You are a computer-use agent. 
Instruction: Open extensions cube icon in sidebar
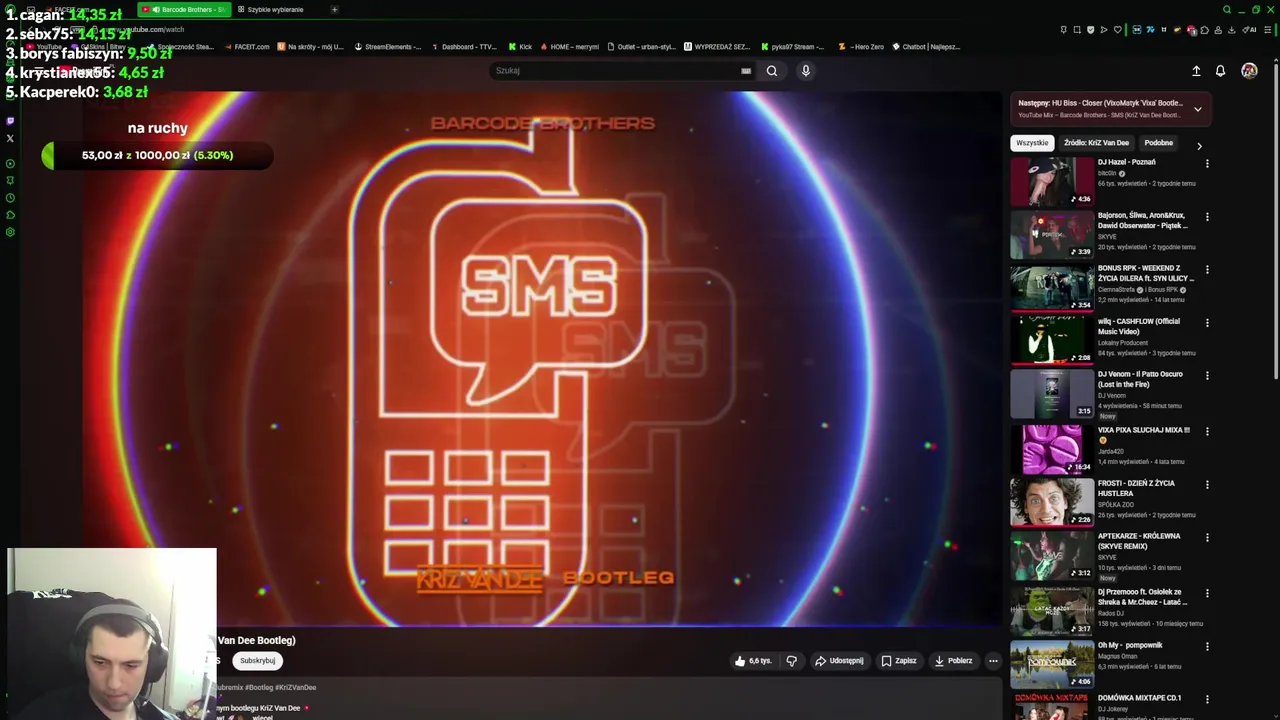[x=10, y=214]
